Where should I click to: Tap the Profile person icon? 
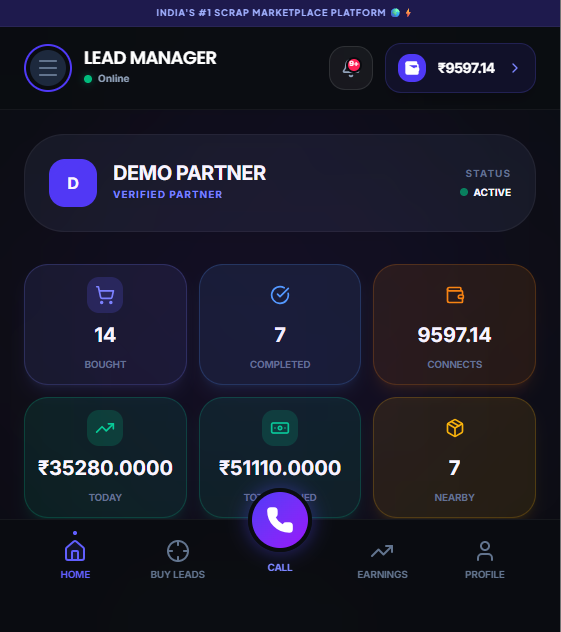pos(484,551)
